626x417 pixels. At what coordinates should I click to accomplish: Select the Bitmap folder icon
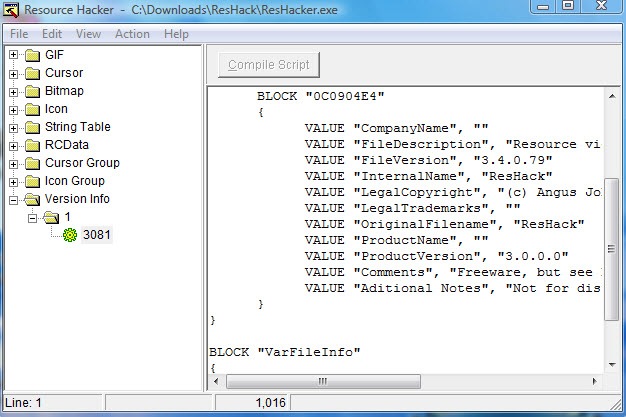(x=32, y=91)
